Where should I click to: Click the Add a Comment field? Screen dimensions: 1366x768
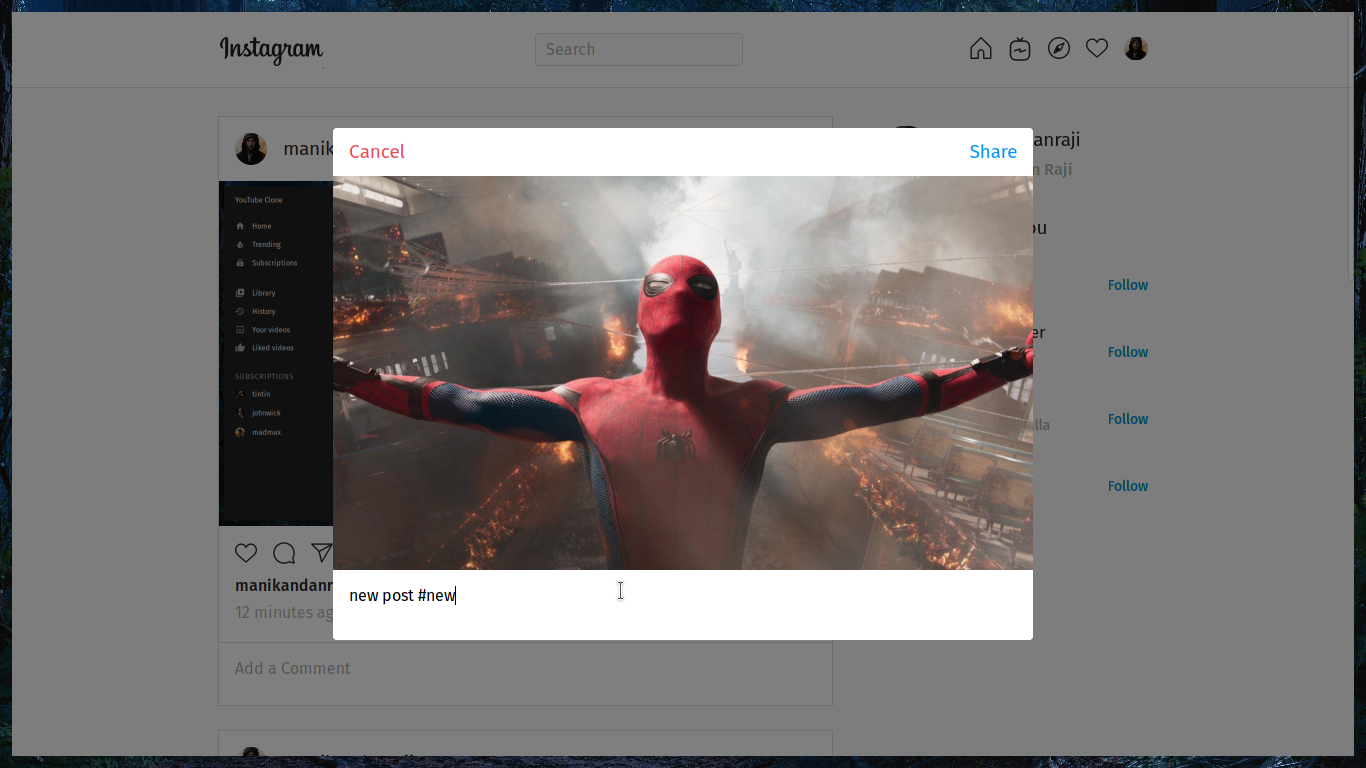coord(525,669)
